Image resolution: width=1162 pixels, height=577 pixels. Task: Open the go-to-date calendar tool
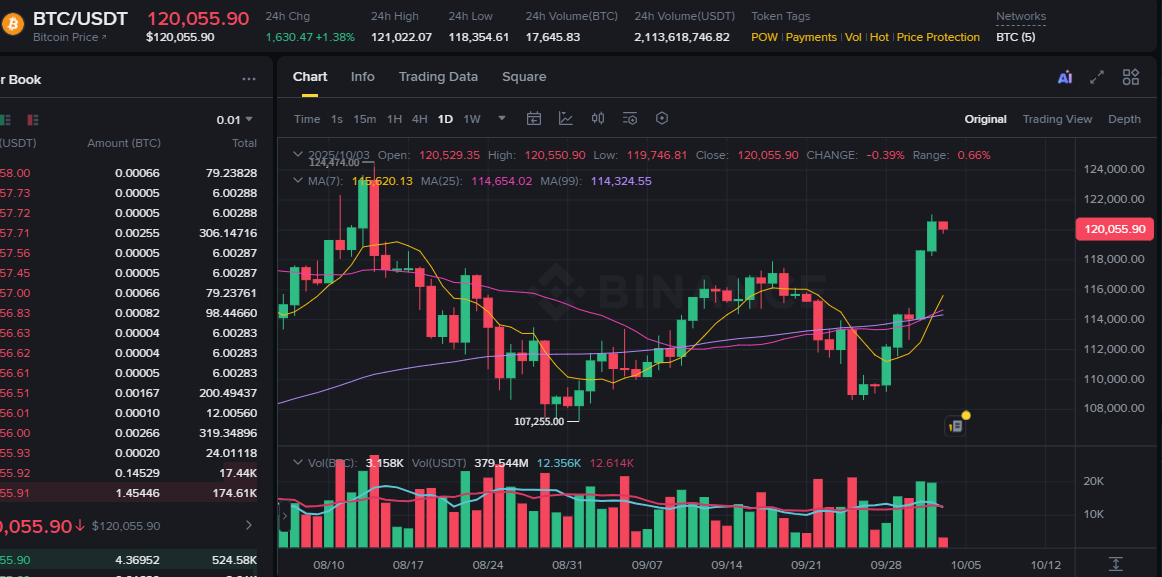tap(533, 118)
